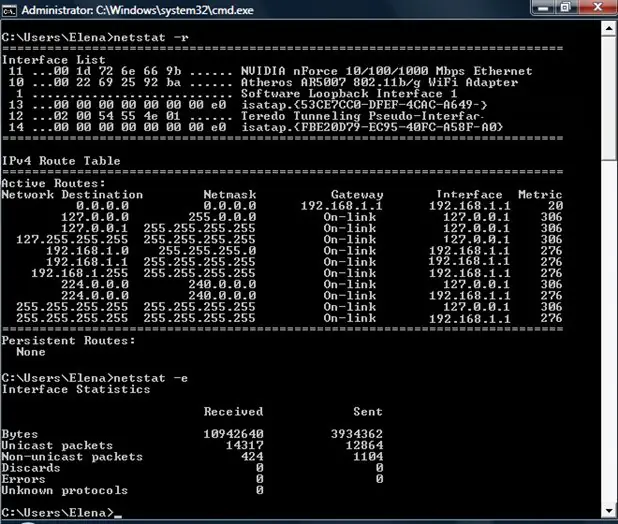This screenshot has width=618, height=524.
Task: Click the scrollbar down arrow
Action: point(609,511)
